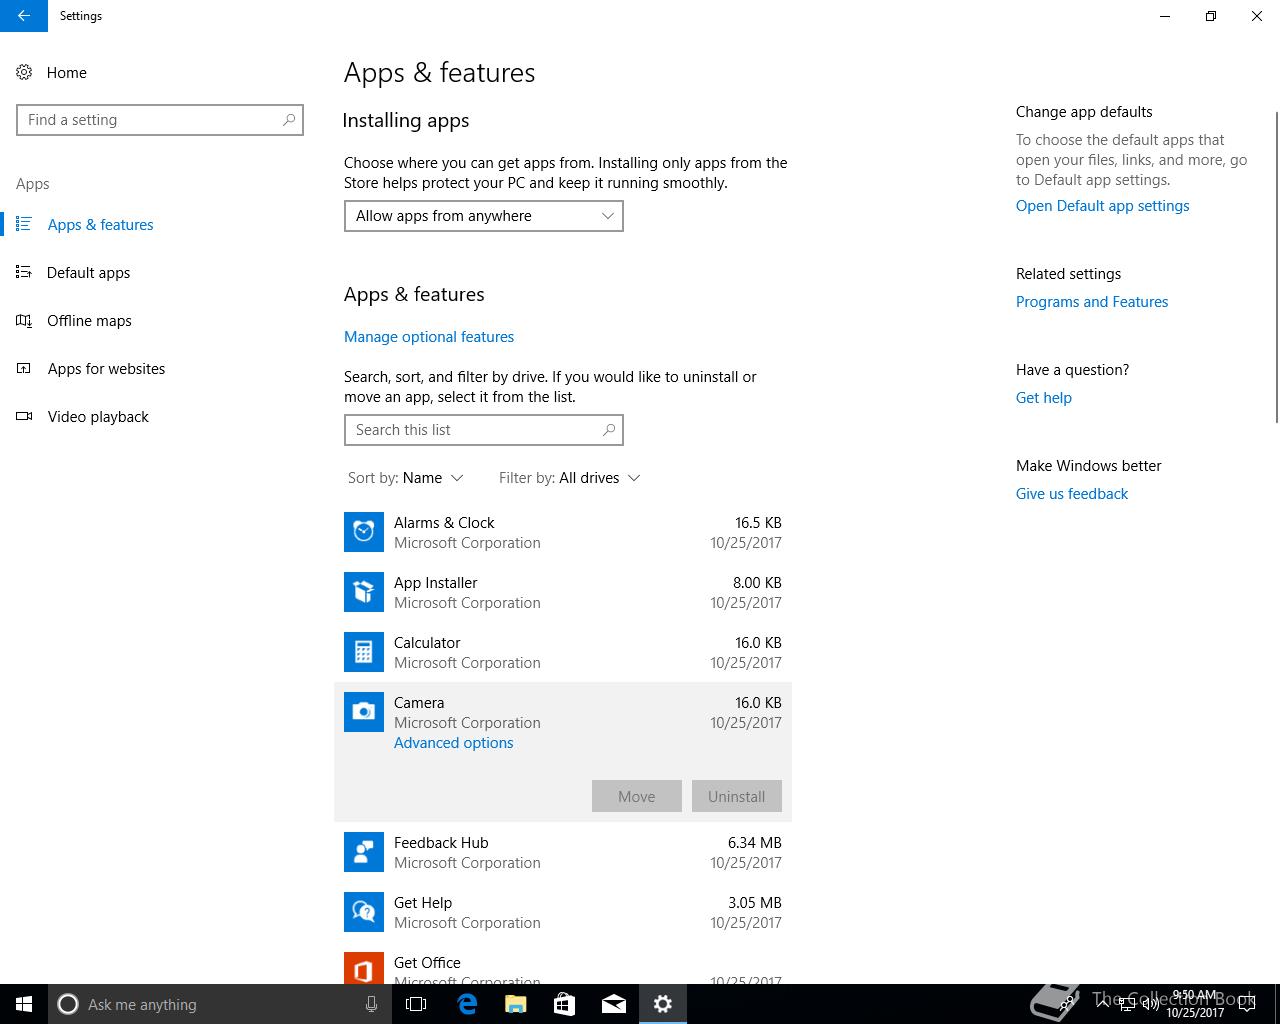Select the Calculator name
The width and height of the screenshot is (1280, 1024).
[x=427, y=643]
